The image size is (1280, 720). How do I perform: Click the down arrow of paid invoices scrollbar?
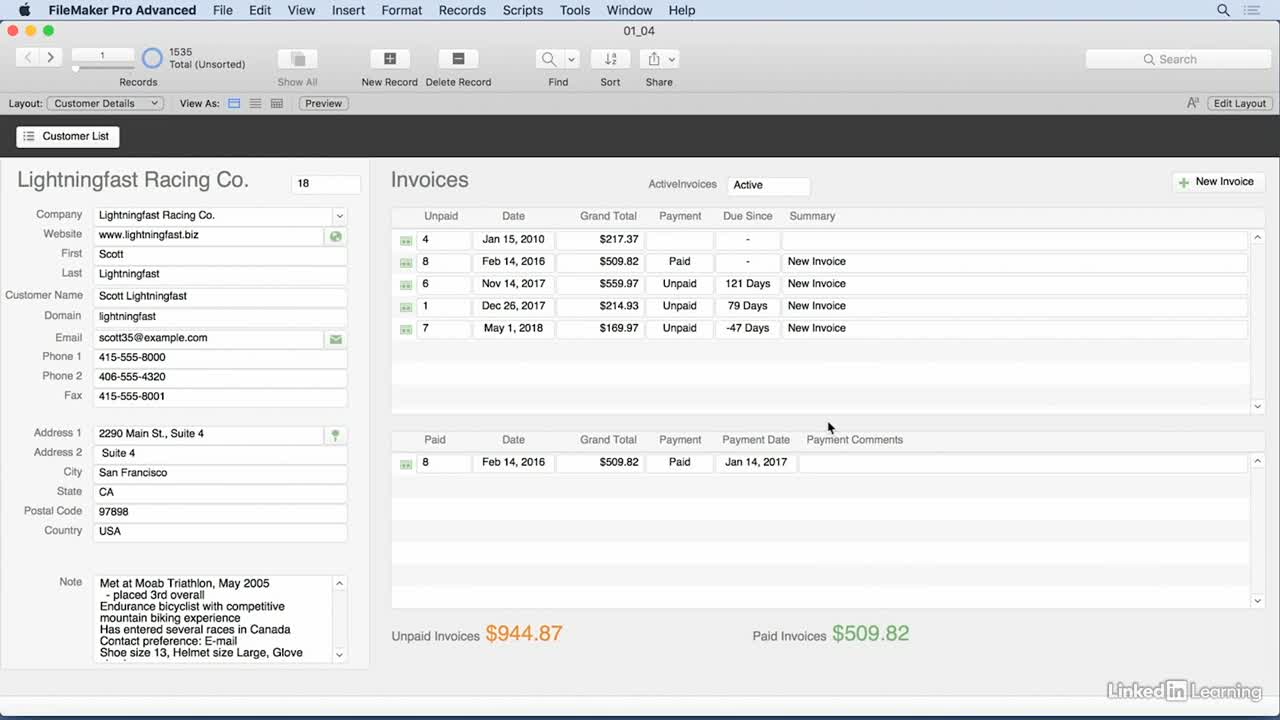click(x=1258, y=600)
